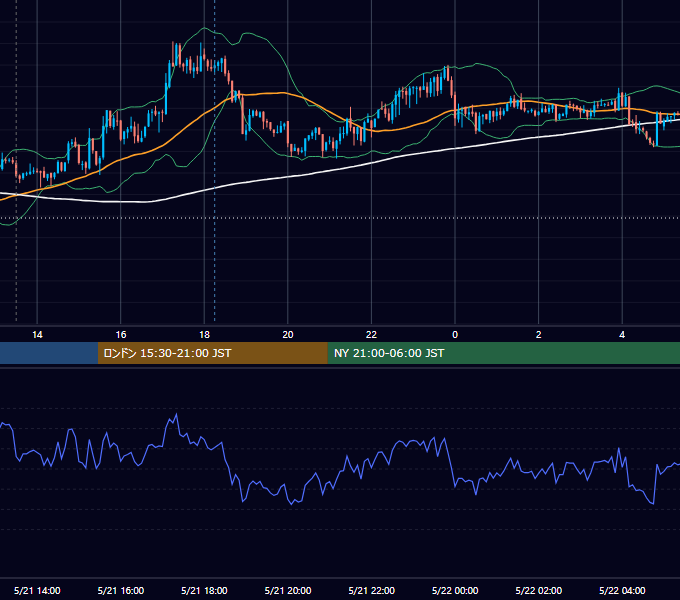Click the blue session band before London
Viewport: 680px width, 600px height.
click(x=49, y=353)
